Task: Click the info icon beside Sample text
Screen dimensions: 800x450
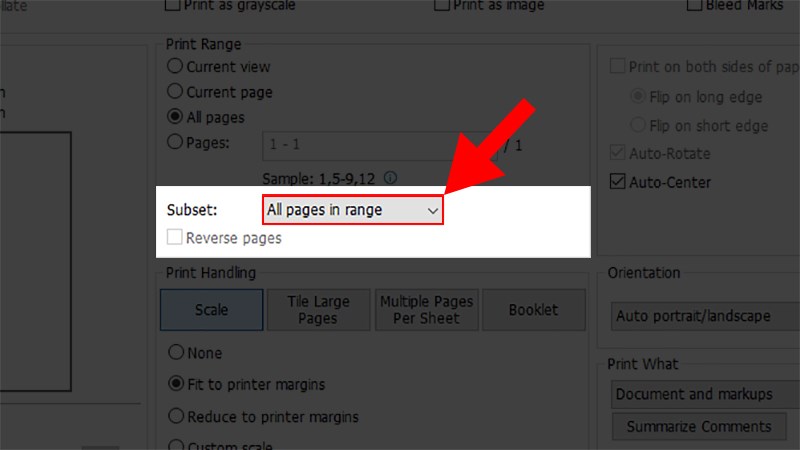Action: 390,178
